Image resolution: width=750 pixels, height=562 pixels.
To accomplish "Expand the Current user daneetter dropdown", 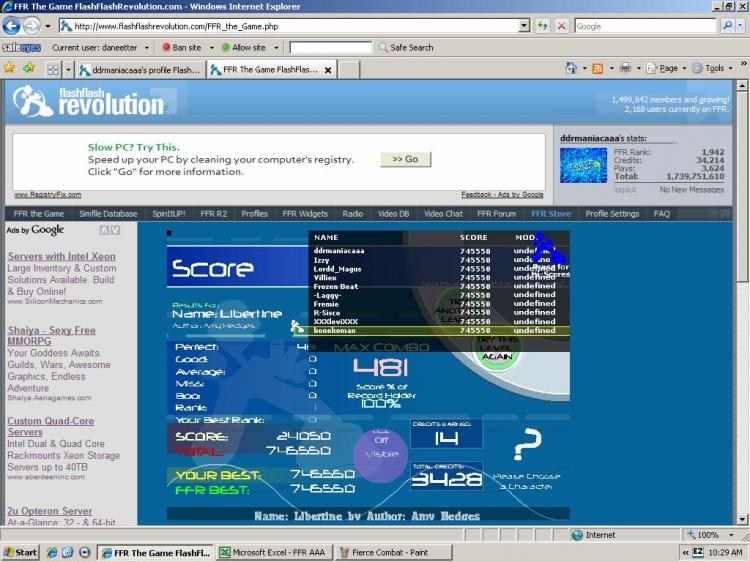I will (x=147, y=48).
